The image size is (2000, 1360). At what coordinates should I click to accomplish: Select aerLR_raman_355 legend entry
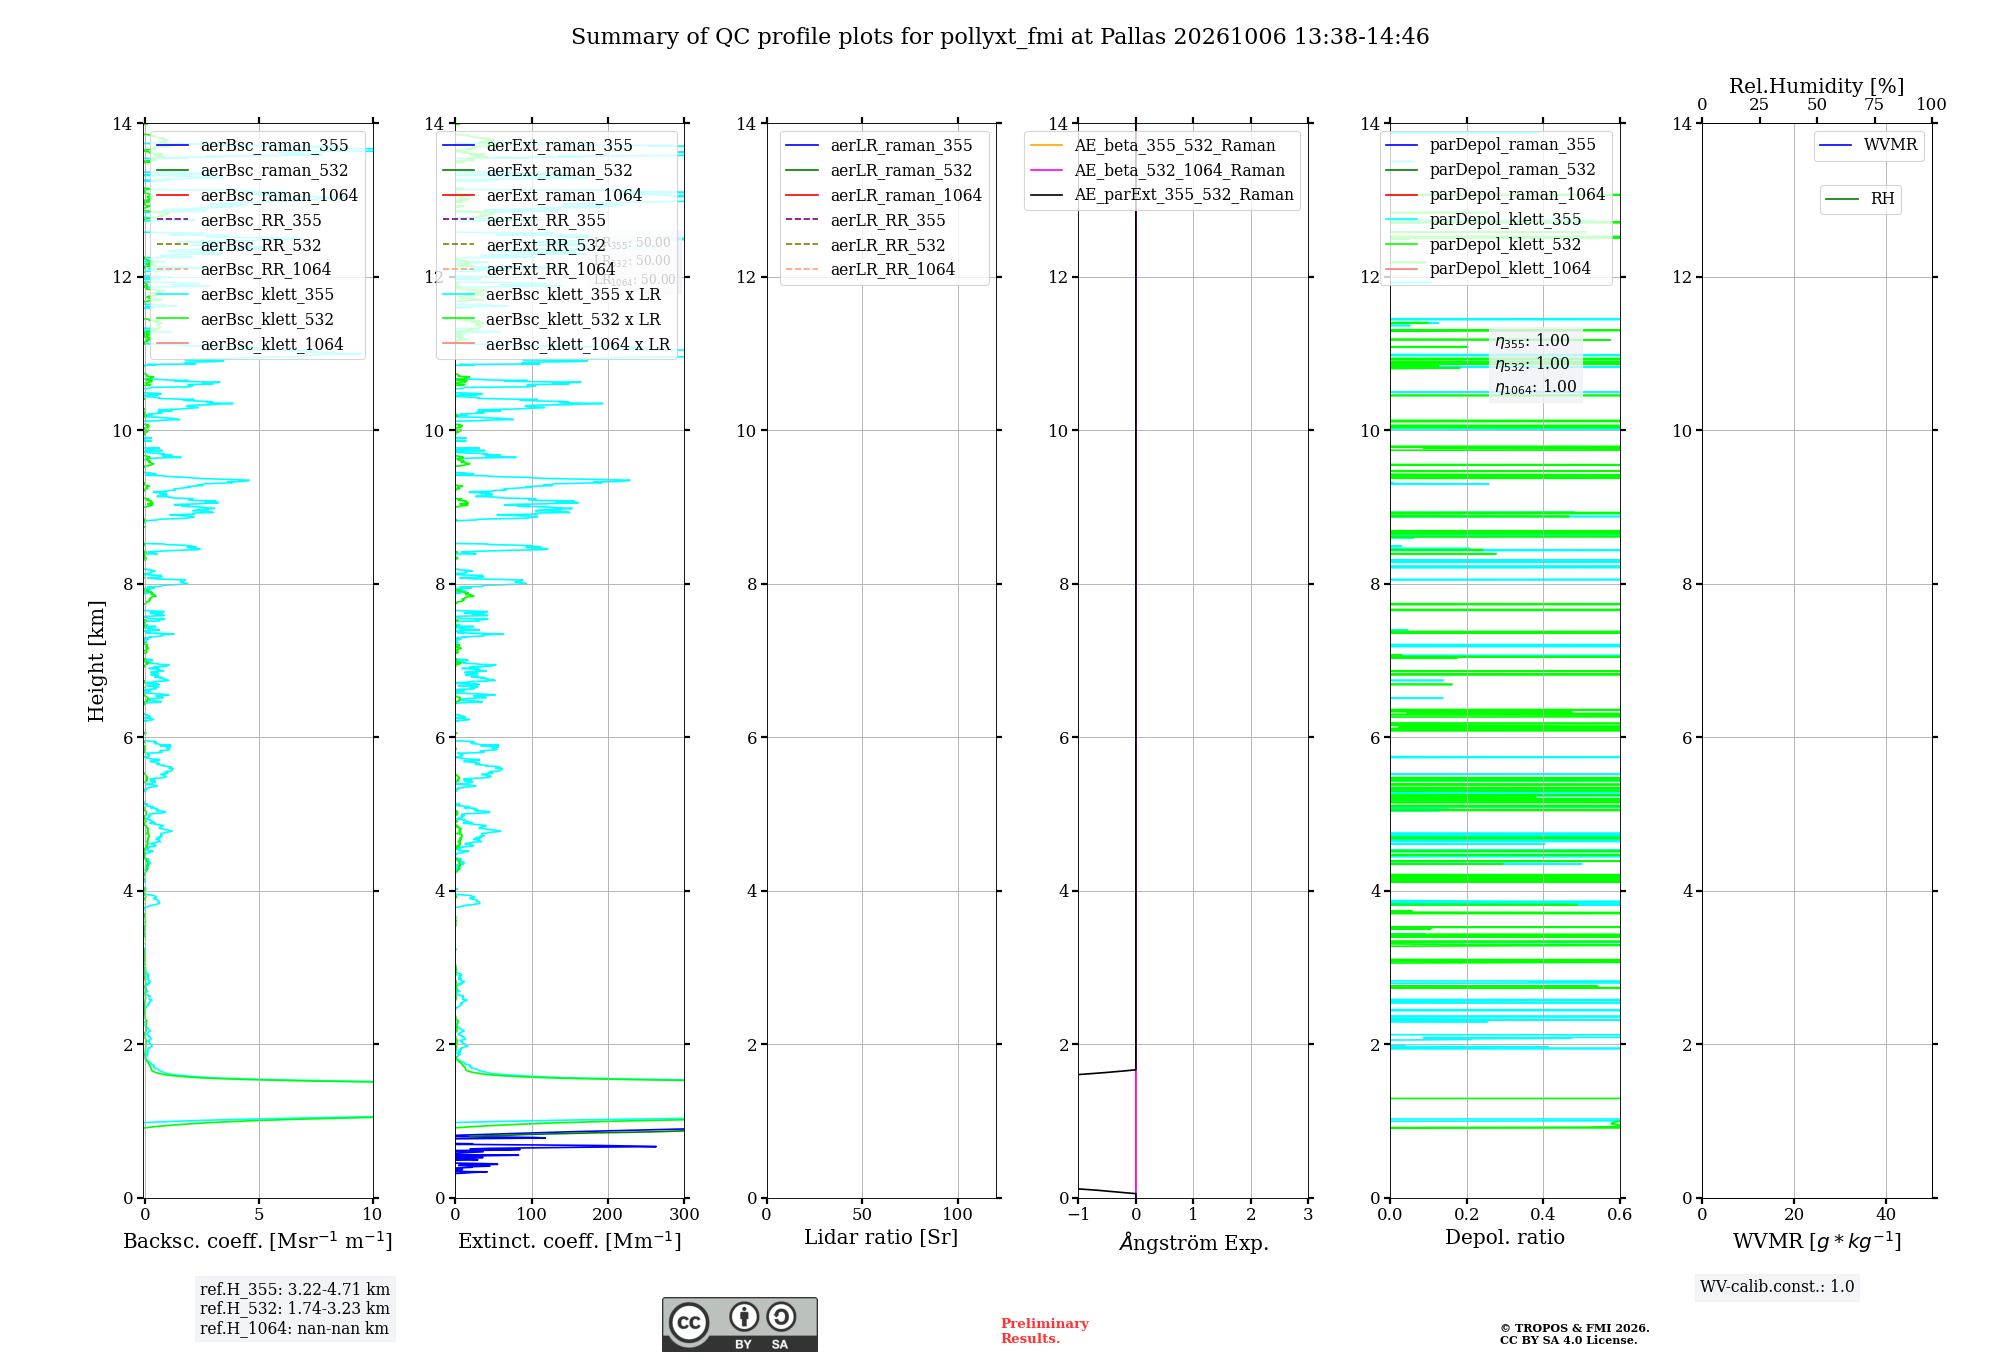[x=879, y=146]
